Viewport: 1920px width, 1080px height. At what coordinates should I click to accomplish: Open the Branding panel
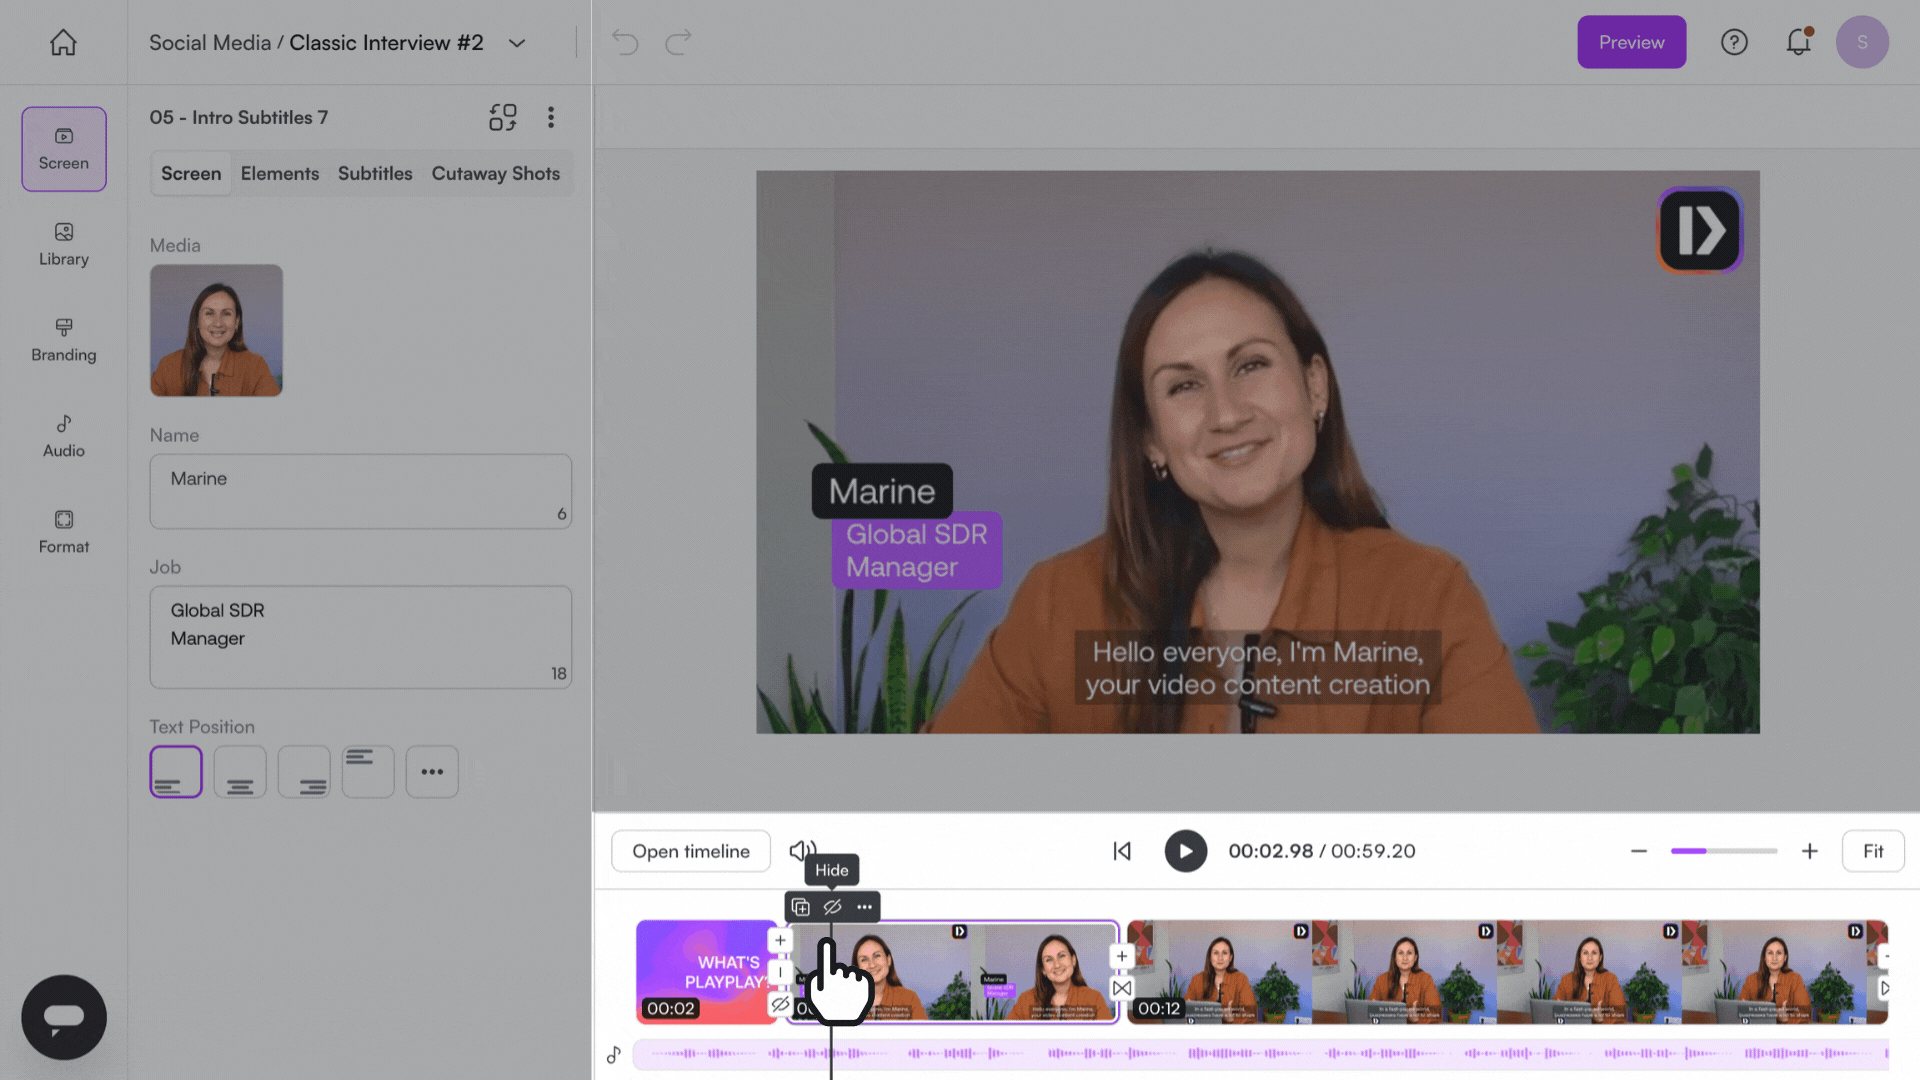click(x=63, y=340)
